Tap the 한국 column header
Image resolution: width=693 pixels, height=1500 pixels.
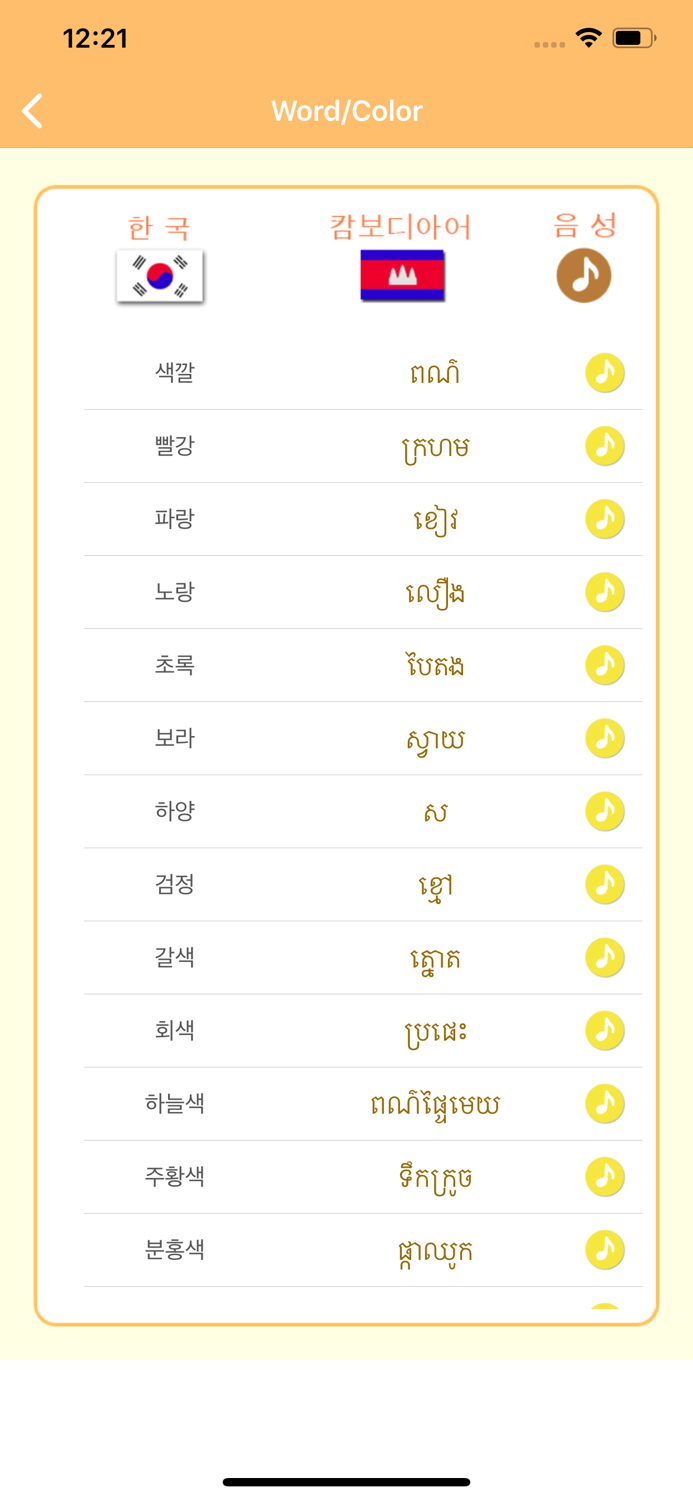(159, 225)
